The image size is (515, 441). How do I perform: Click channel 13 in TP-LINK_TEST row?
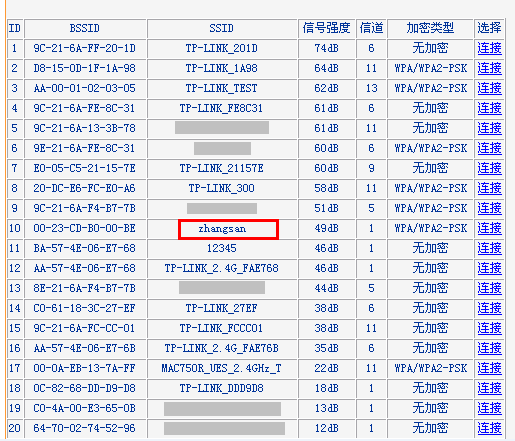(x=371, y=88)
